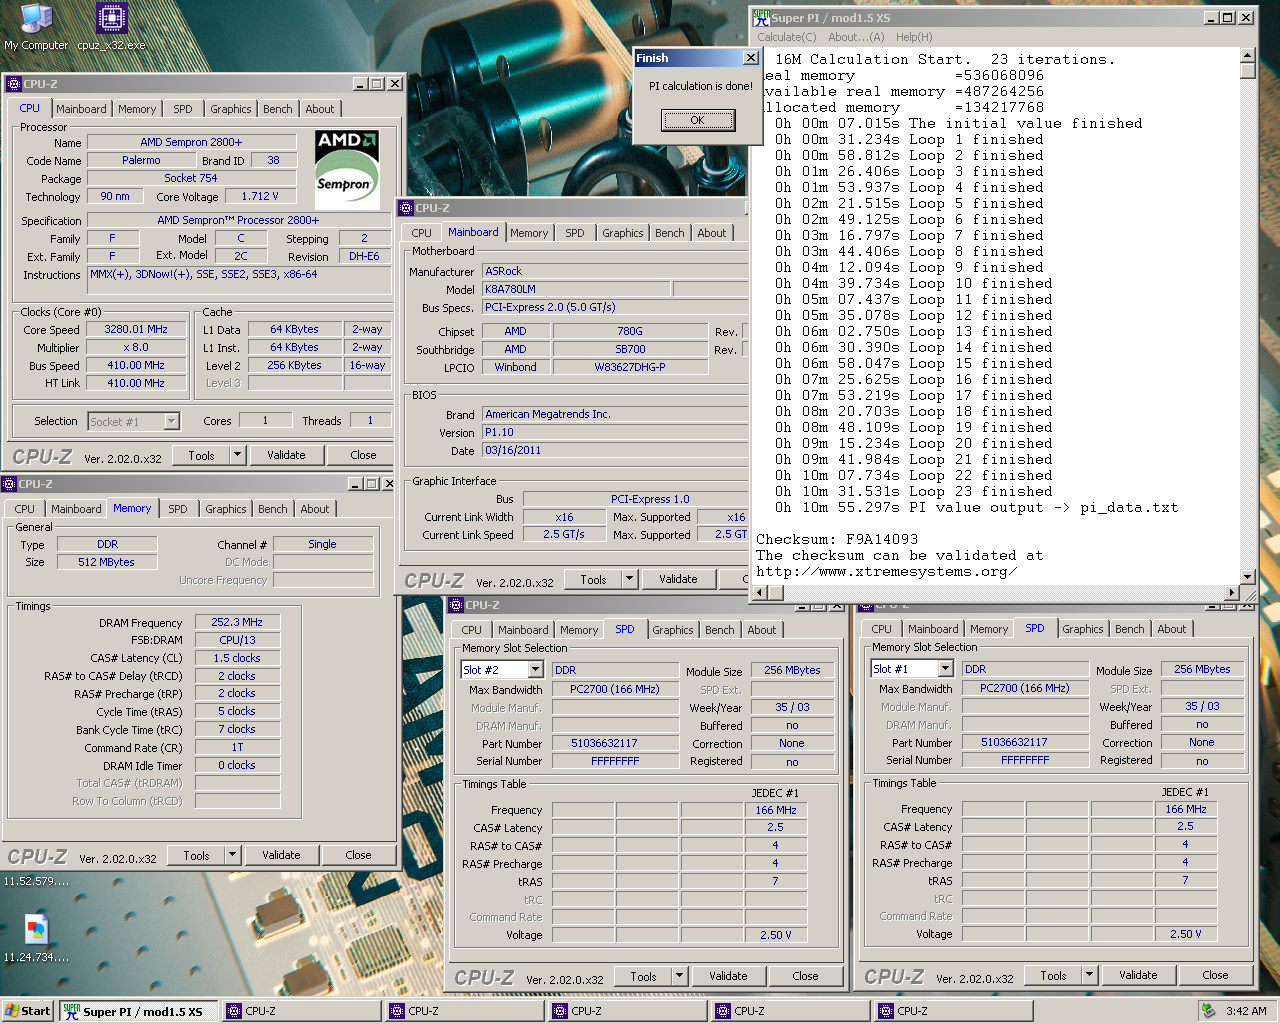This screenshot has height=1024, width=1280.
Task: Open Tools dropdown arrow in Mainboard window
Action: pyautogui.click(x=629, y=579)
